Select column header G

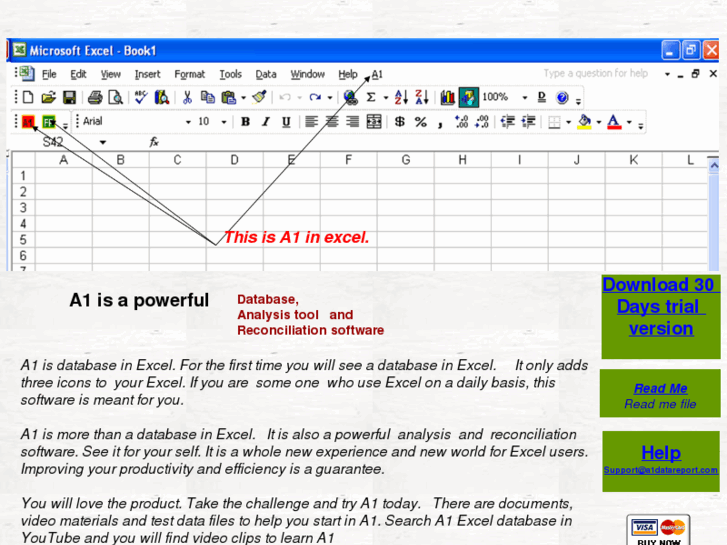406,160
